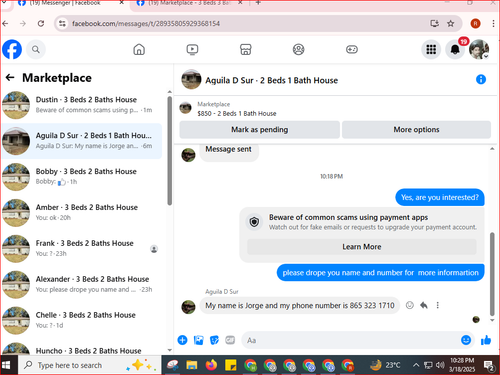Show hidden system tray icons
Screen dimensions: 500x375
click(x=416, y=365)
